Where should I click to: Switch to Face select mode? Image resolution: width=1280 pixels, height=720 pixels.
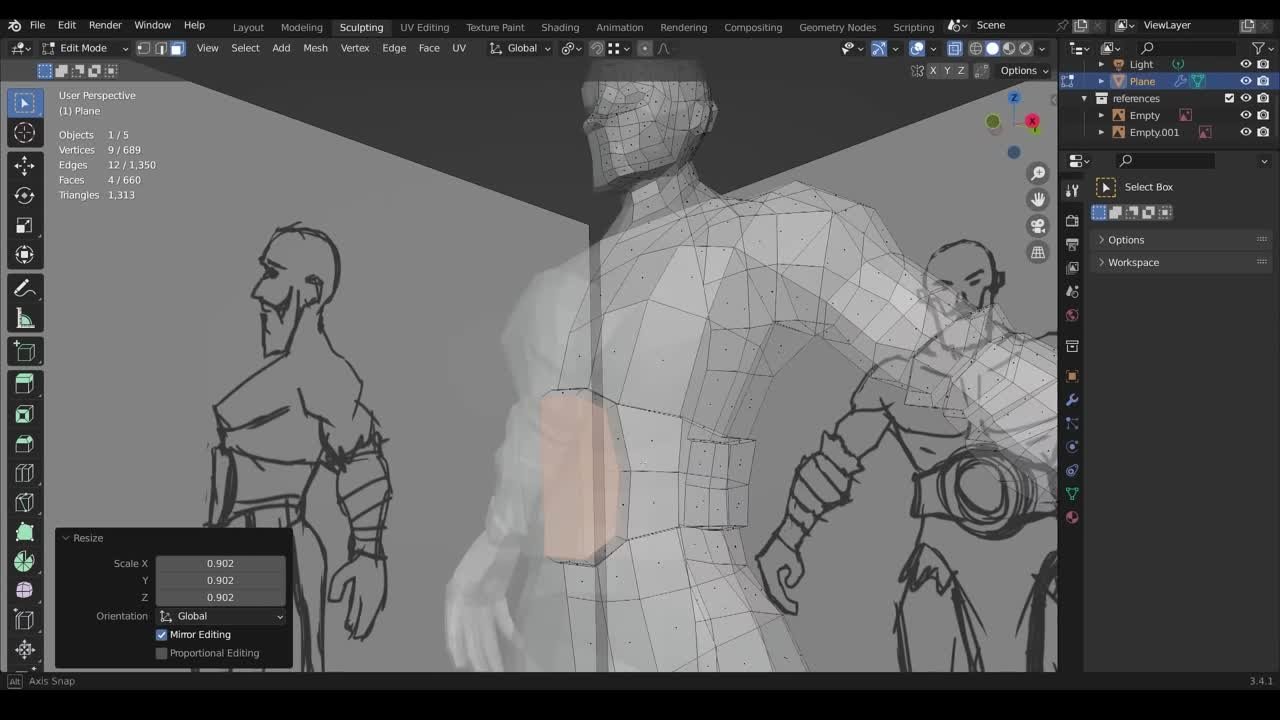tap(177, 48)
